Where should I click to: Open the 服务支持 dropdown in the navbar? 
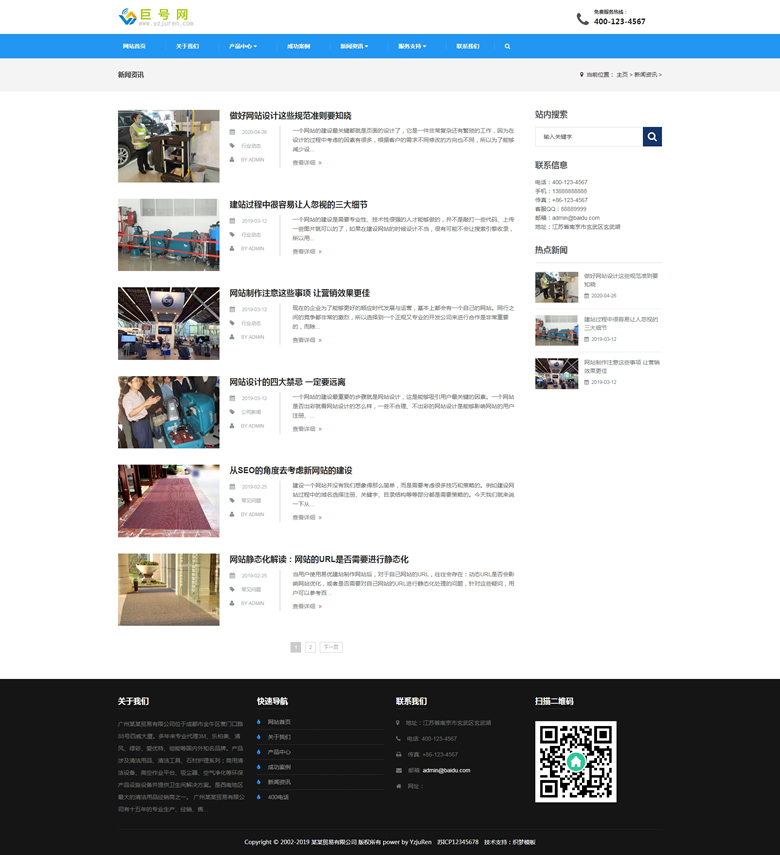coord(412,47)
